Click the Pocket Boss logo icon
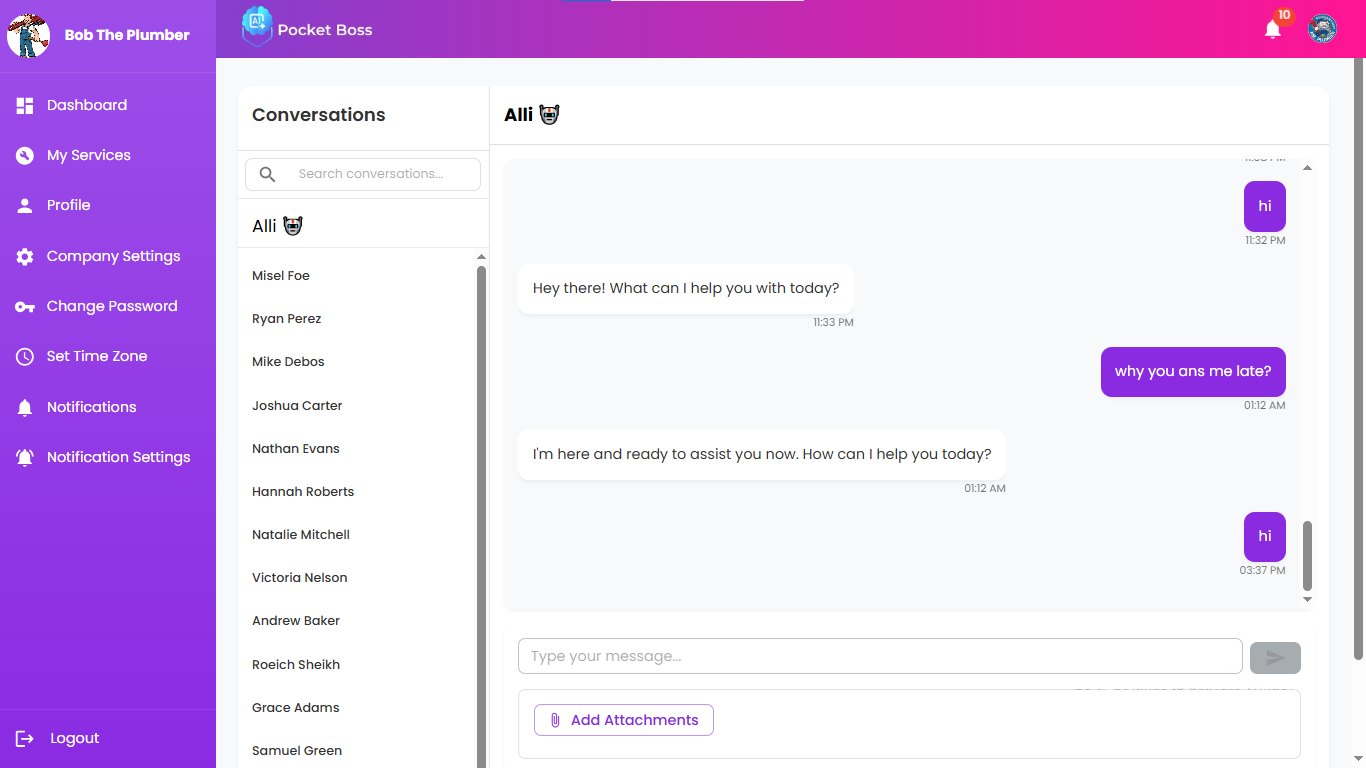The height and width of the screenshot is (768, 1366). (257, 28)
